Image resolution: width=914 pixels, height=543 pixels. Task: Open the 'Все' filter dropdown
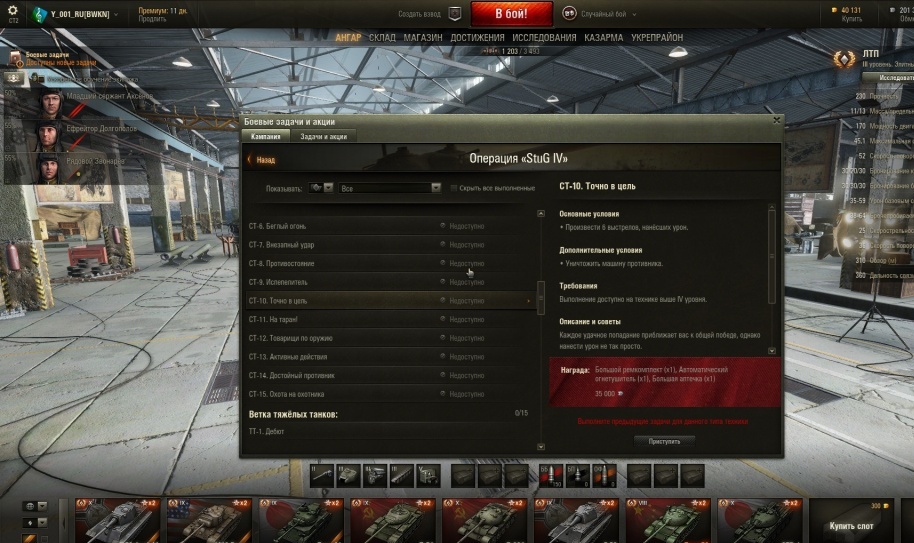point(390,188)
